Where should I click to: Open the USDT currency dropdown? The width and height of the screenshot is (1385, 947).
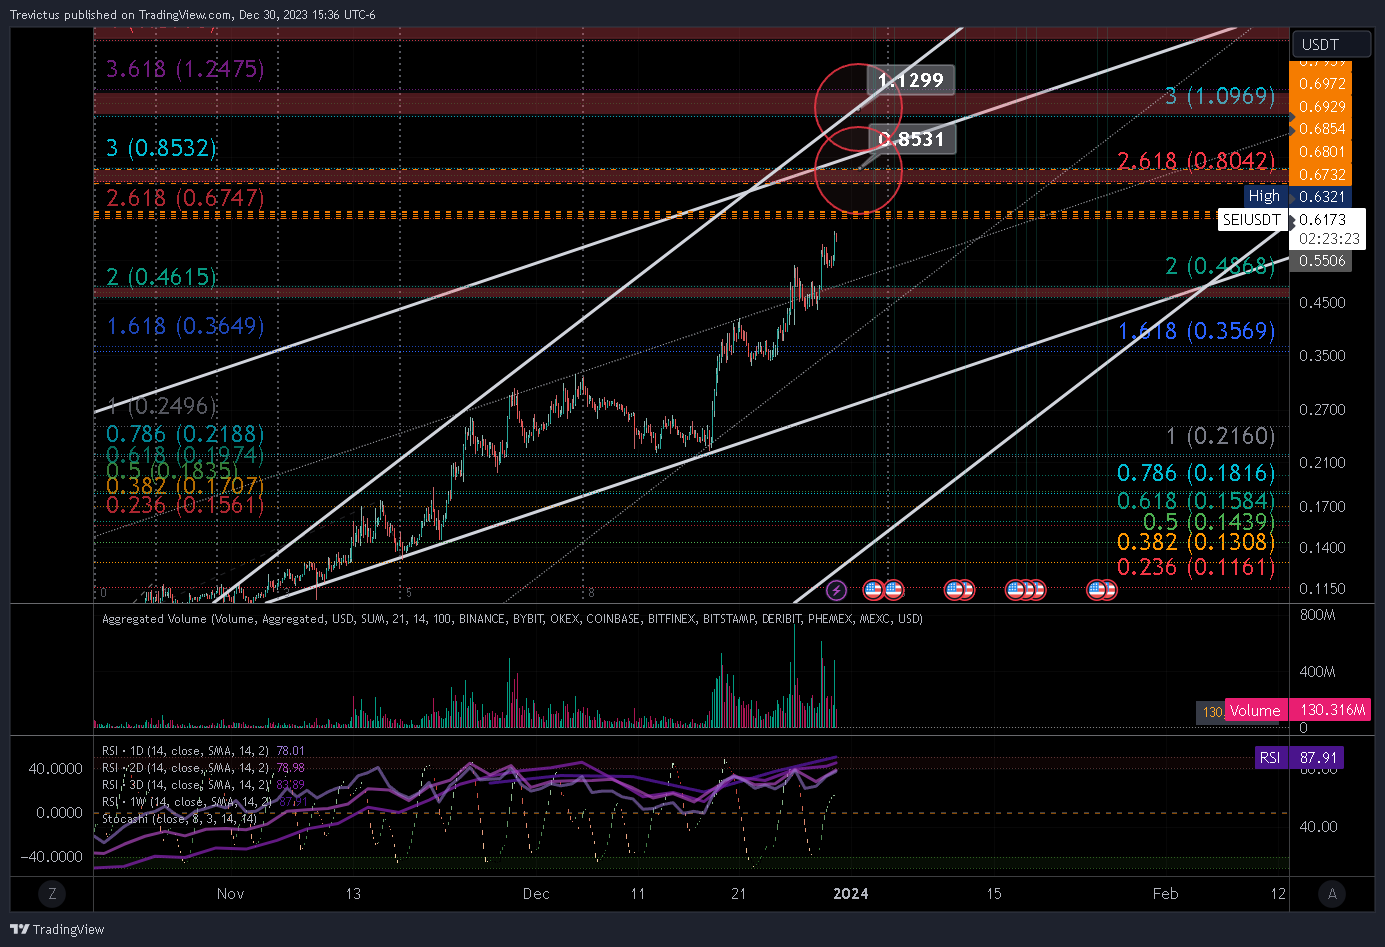click(x=1331, y=44)
